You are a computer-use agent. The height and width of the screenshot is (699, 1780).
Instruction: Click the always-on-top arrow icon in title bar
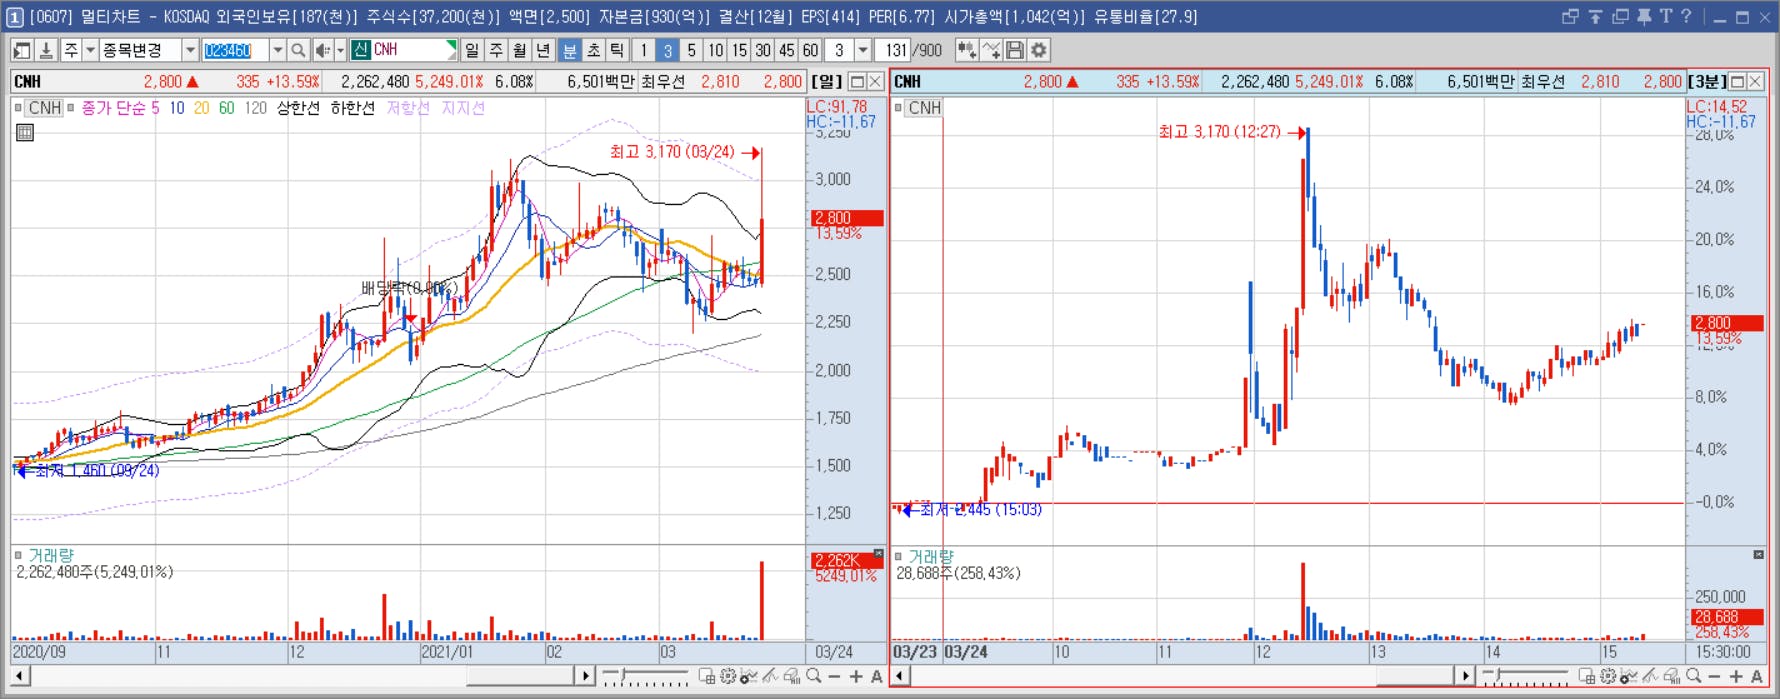[1595, 16]
